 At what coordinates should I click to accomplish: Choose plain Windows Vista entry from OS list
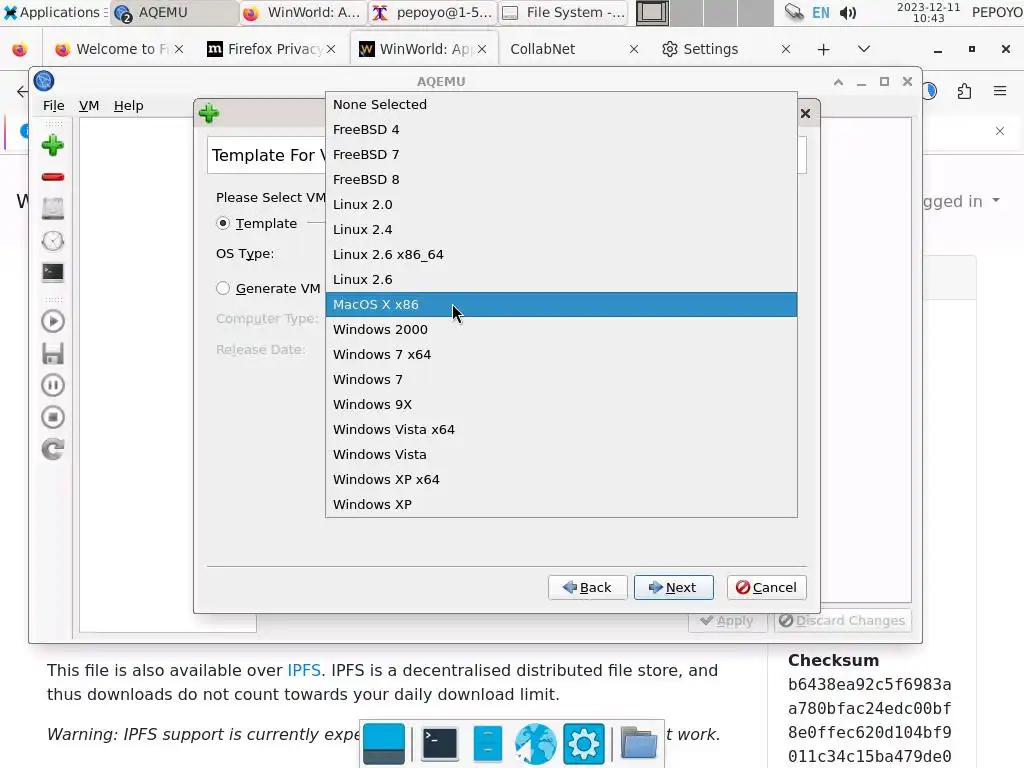(562, 454)
